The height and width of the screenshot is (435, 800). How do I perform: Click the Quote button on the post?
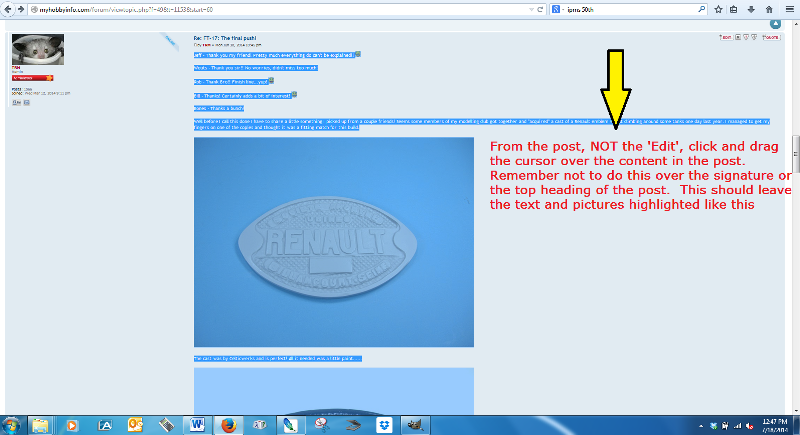tap(770, 37)
